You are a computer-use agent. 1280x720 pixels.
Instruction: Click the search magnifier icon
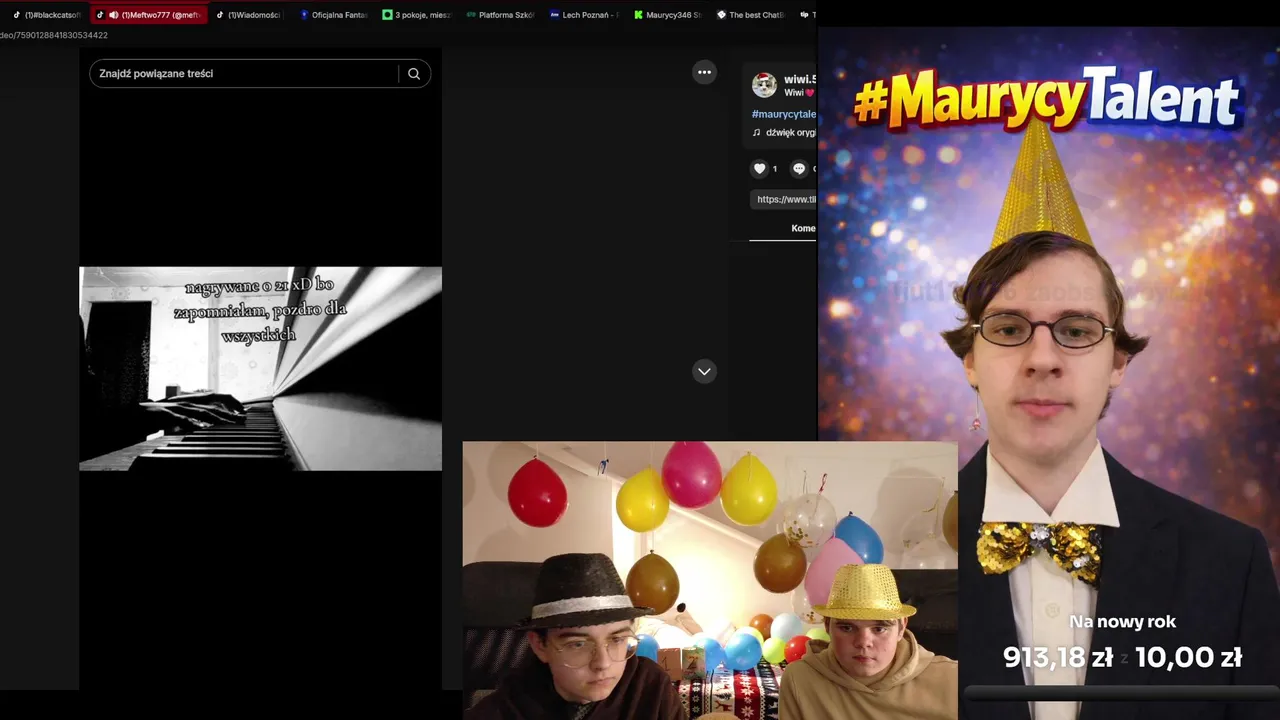tap(414, 73)
